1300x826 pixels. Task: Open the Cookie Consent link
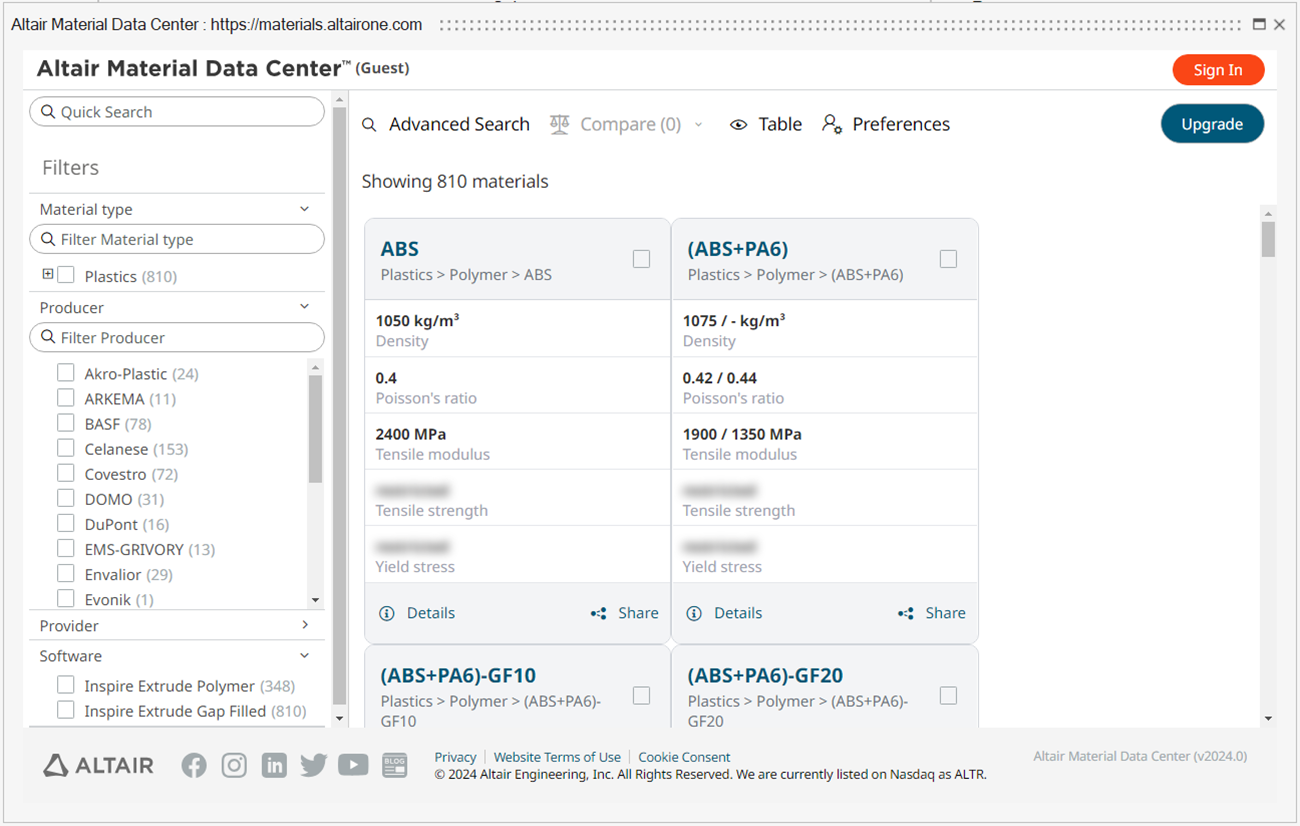pos(684,757)
